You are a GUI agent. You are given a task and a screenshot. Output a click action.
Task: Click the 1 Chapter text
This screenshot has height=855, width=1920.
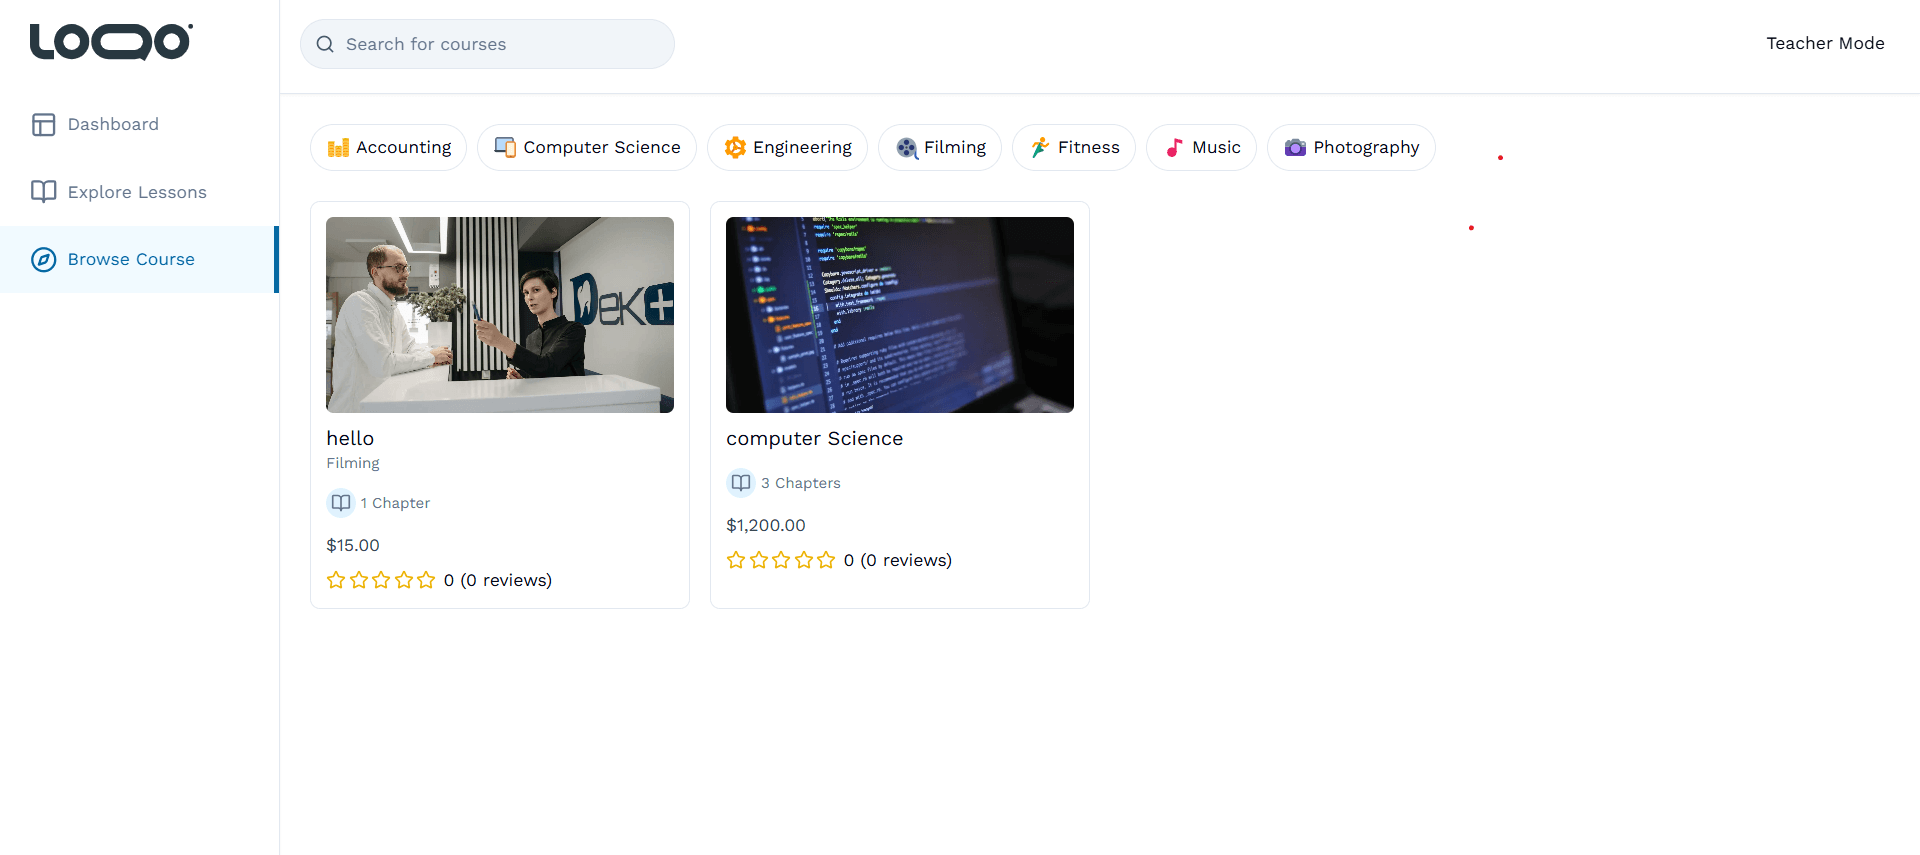pos(396,503)
